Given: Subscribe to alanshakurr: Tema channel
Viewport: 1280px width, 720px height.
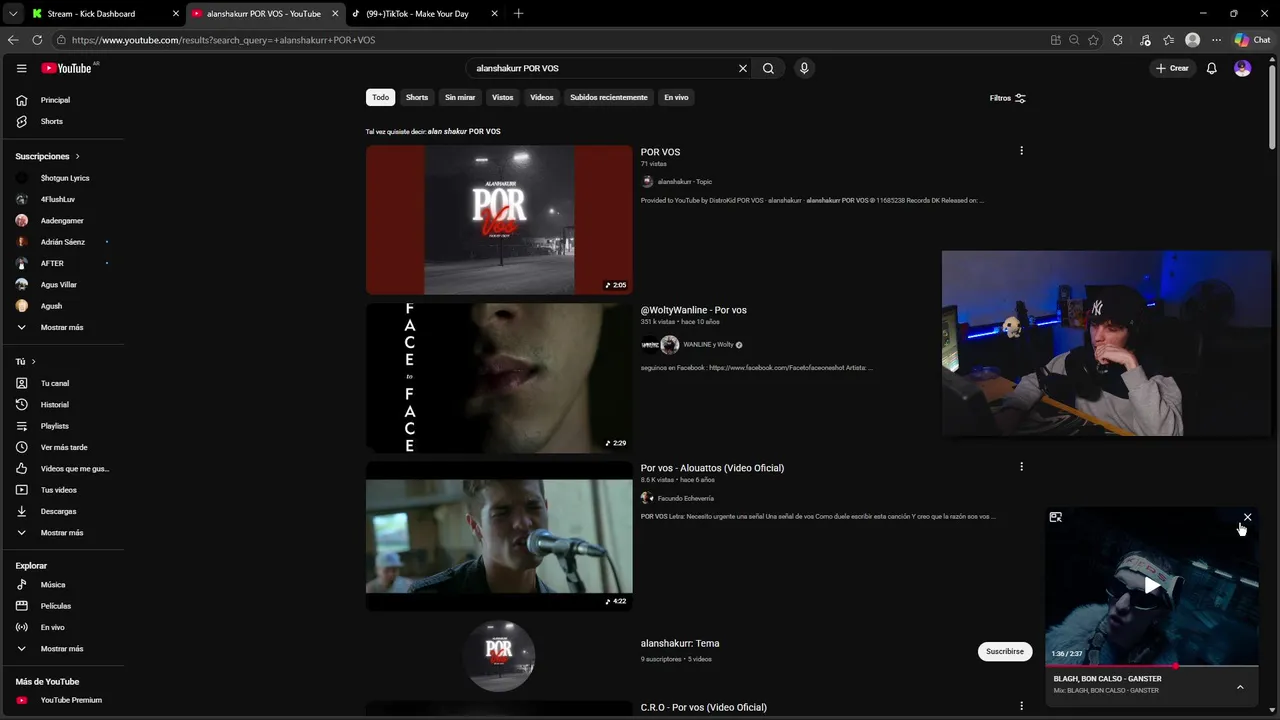Looking at the screenshot, I should coord(1005,651).
